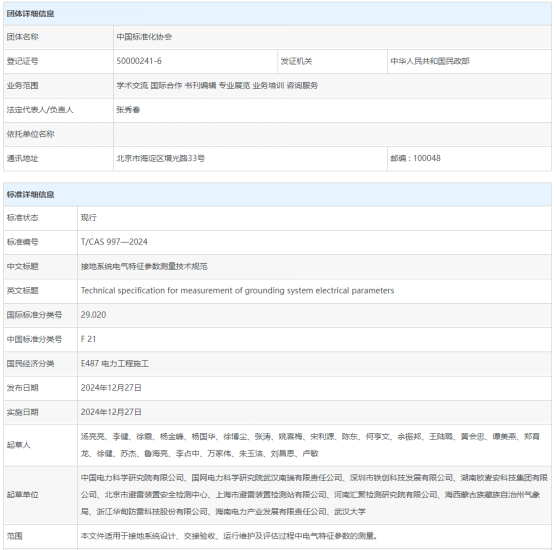Click the status value 现行
This screenshot has width=554, height=550.
(89, 218)
